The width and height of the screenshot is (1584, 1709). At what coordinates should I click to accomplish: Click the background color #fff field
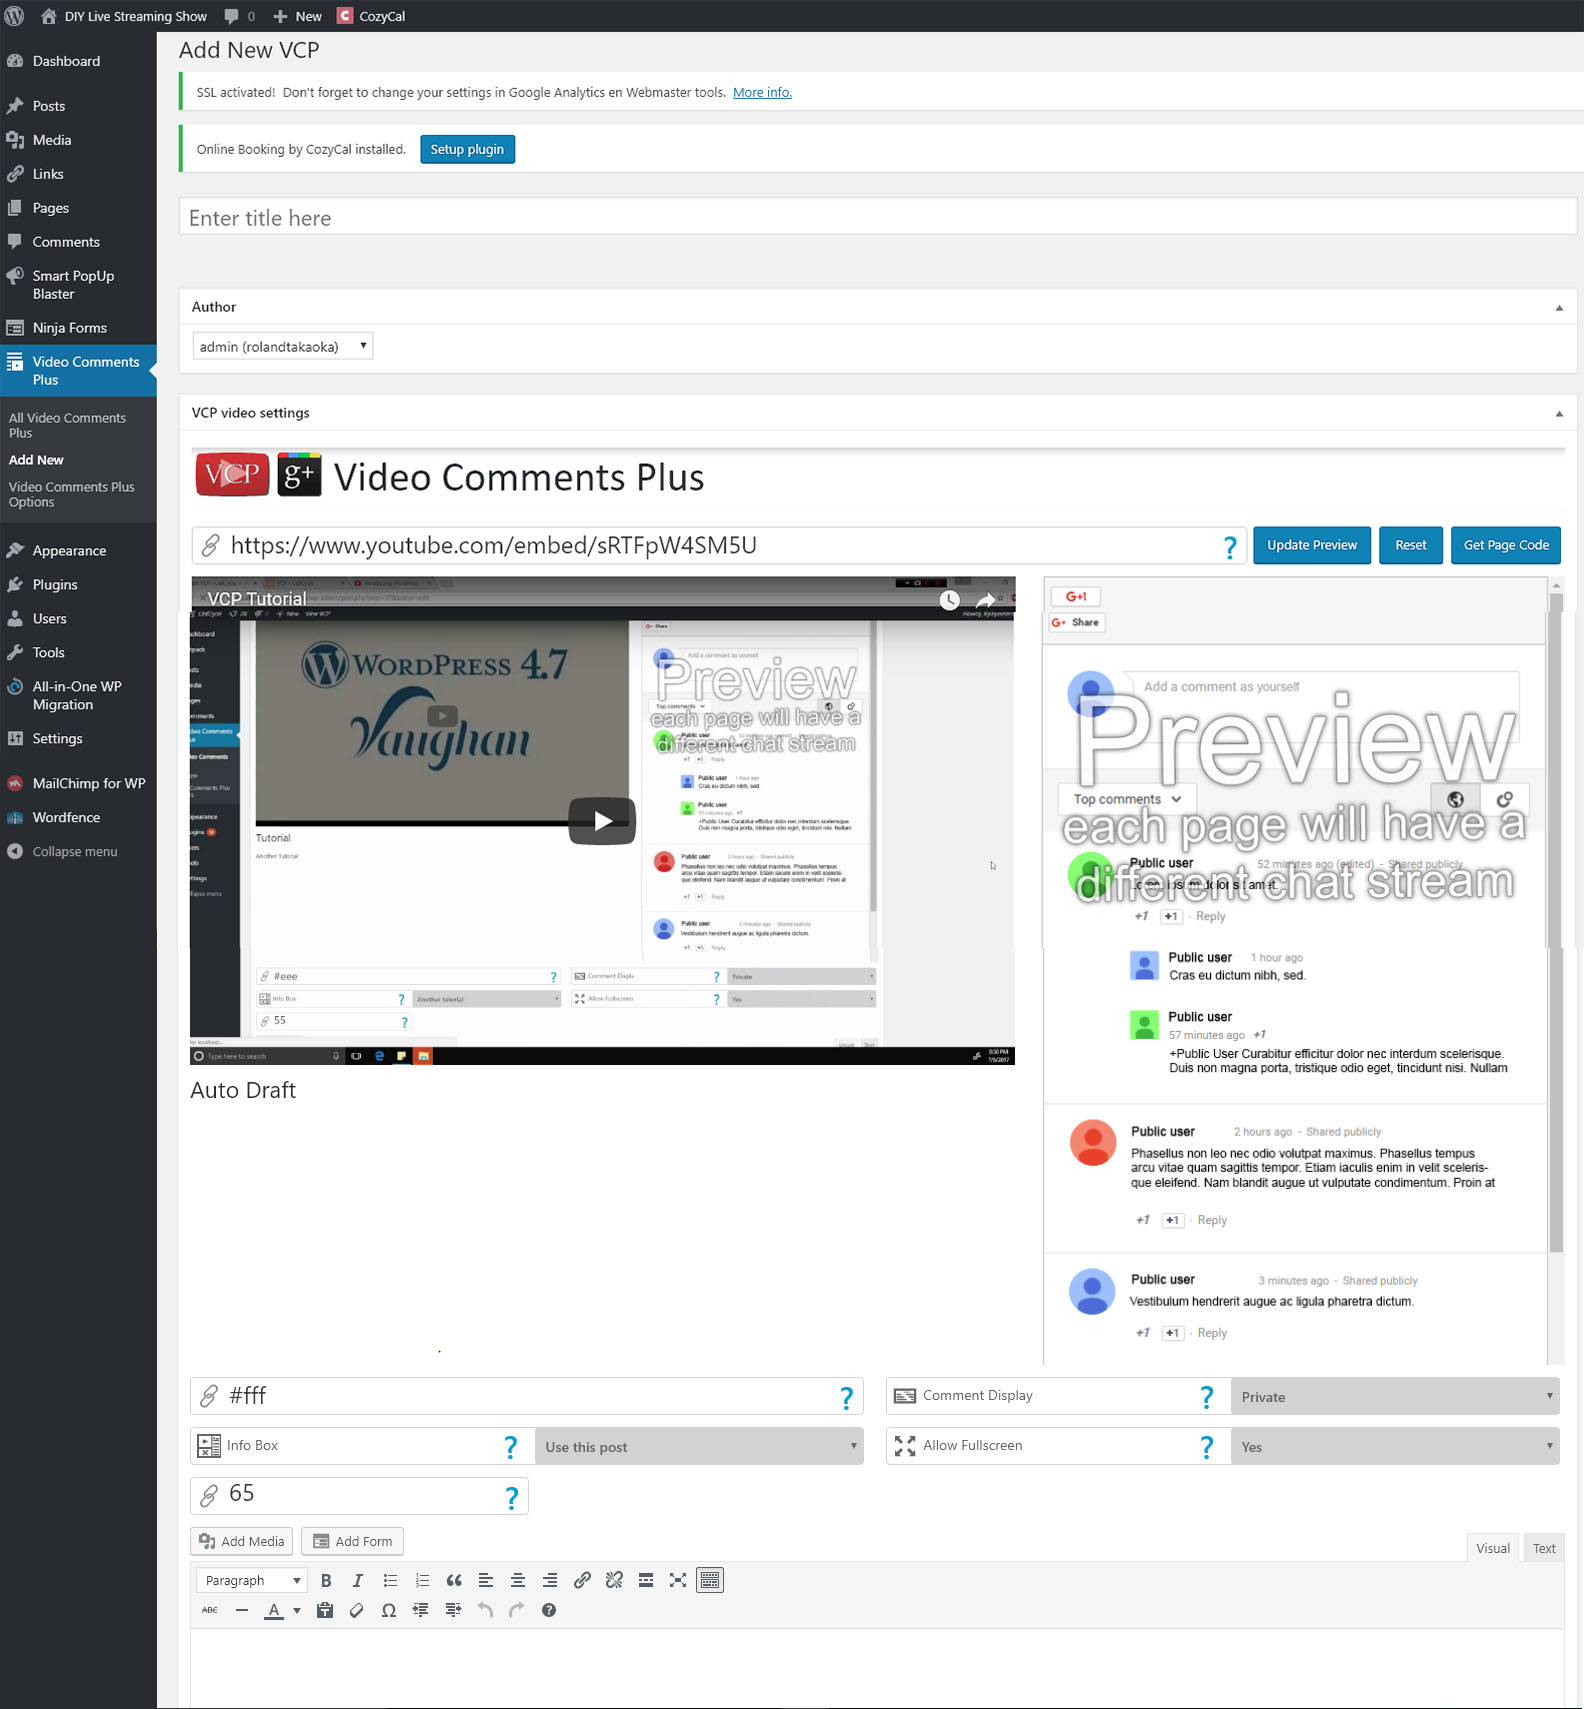click(527, 1396)
